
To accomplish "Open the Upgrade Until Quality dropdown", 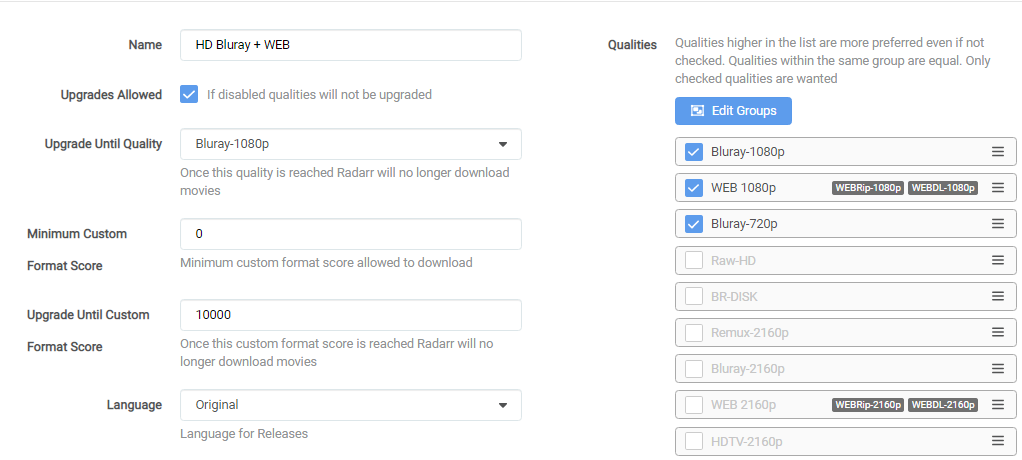I will point(350,144).
